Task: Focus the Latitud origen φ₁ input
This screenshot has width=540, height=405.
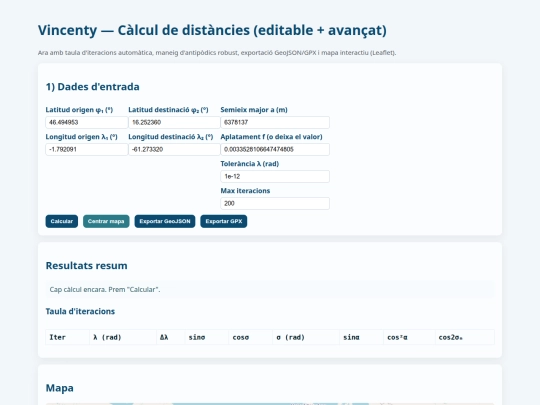Action: pyautogui.click(x=86, y=122)
